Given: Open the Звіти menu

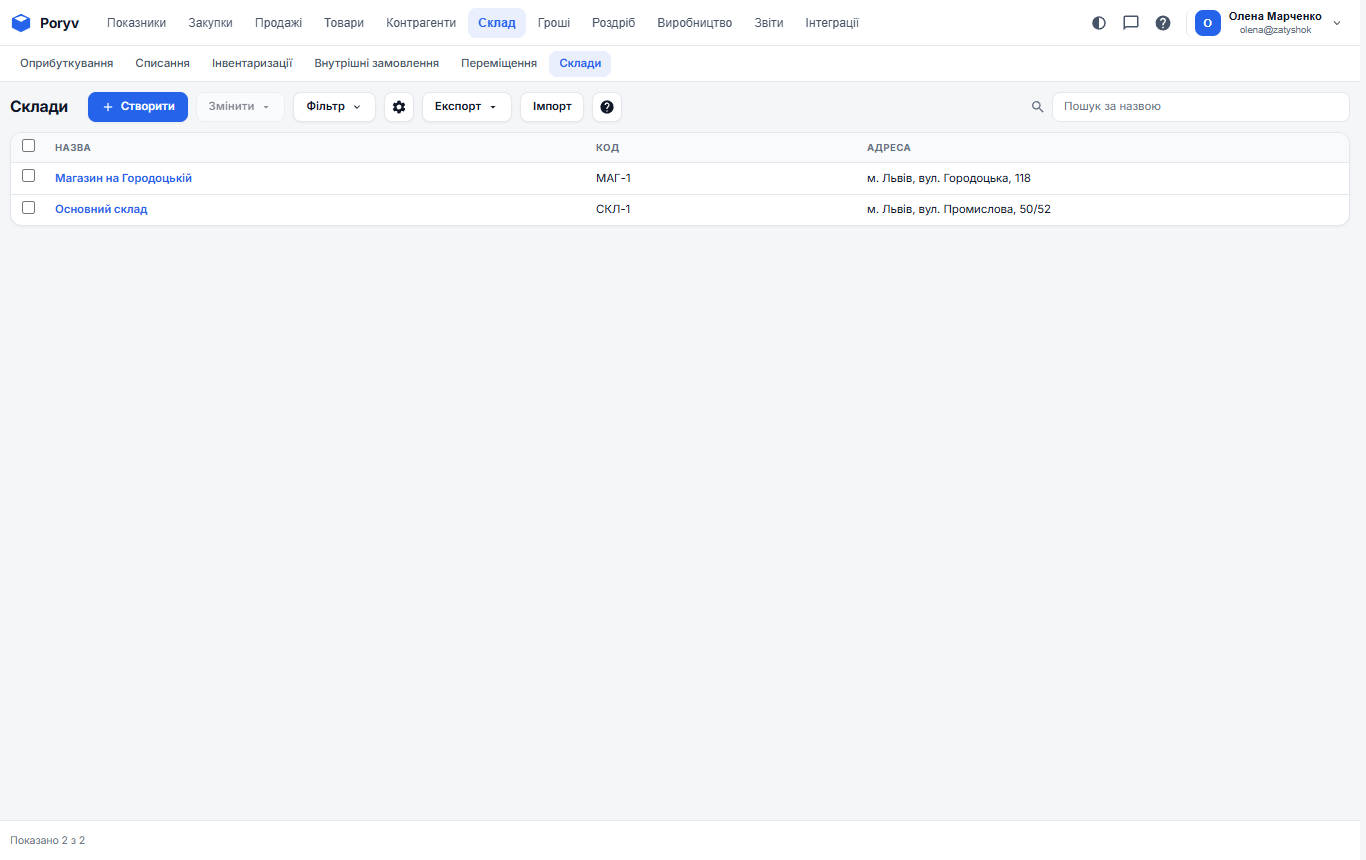Looking at the screenshot, I should click(769, 23).
